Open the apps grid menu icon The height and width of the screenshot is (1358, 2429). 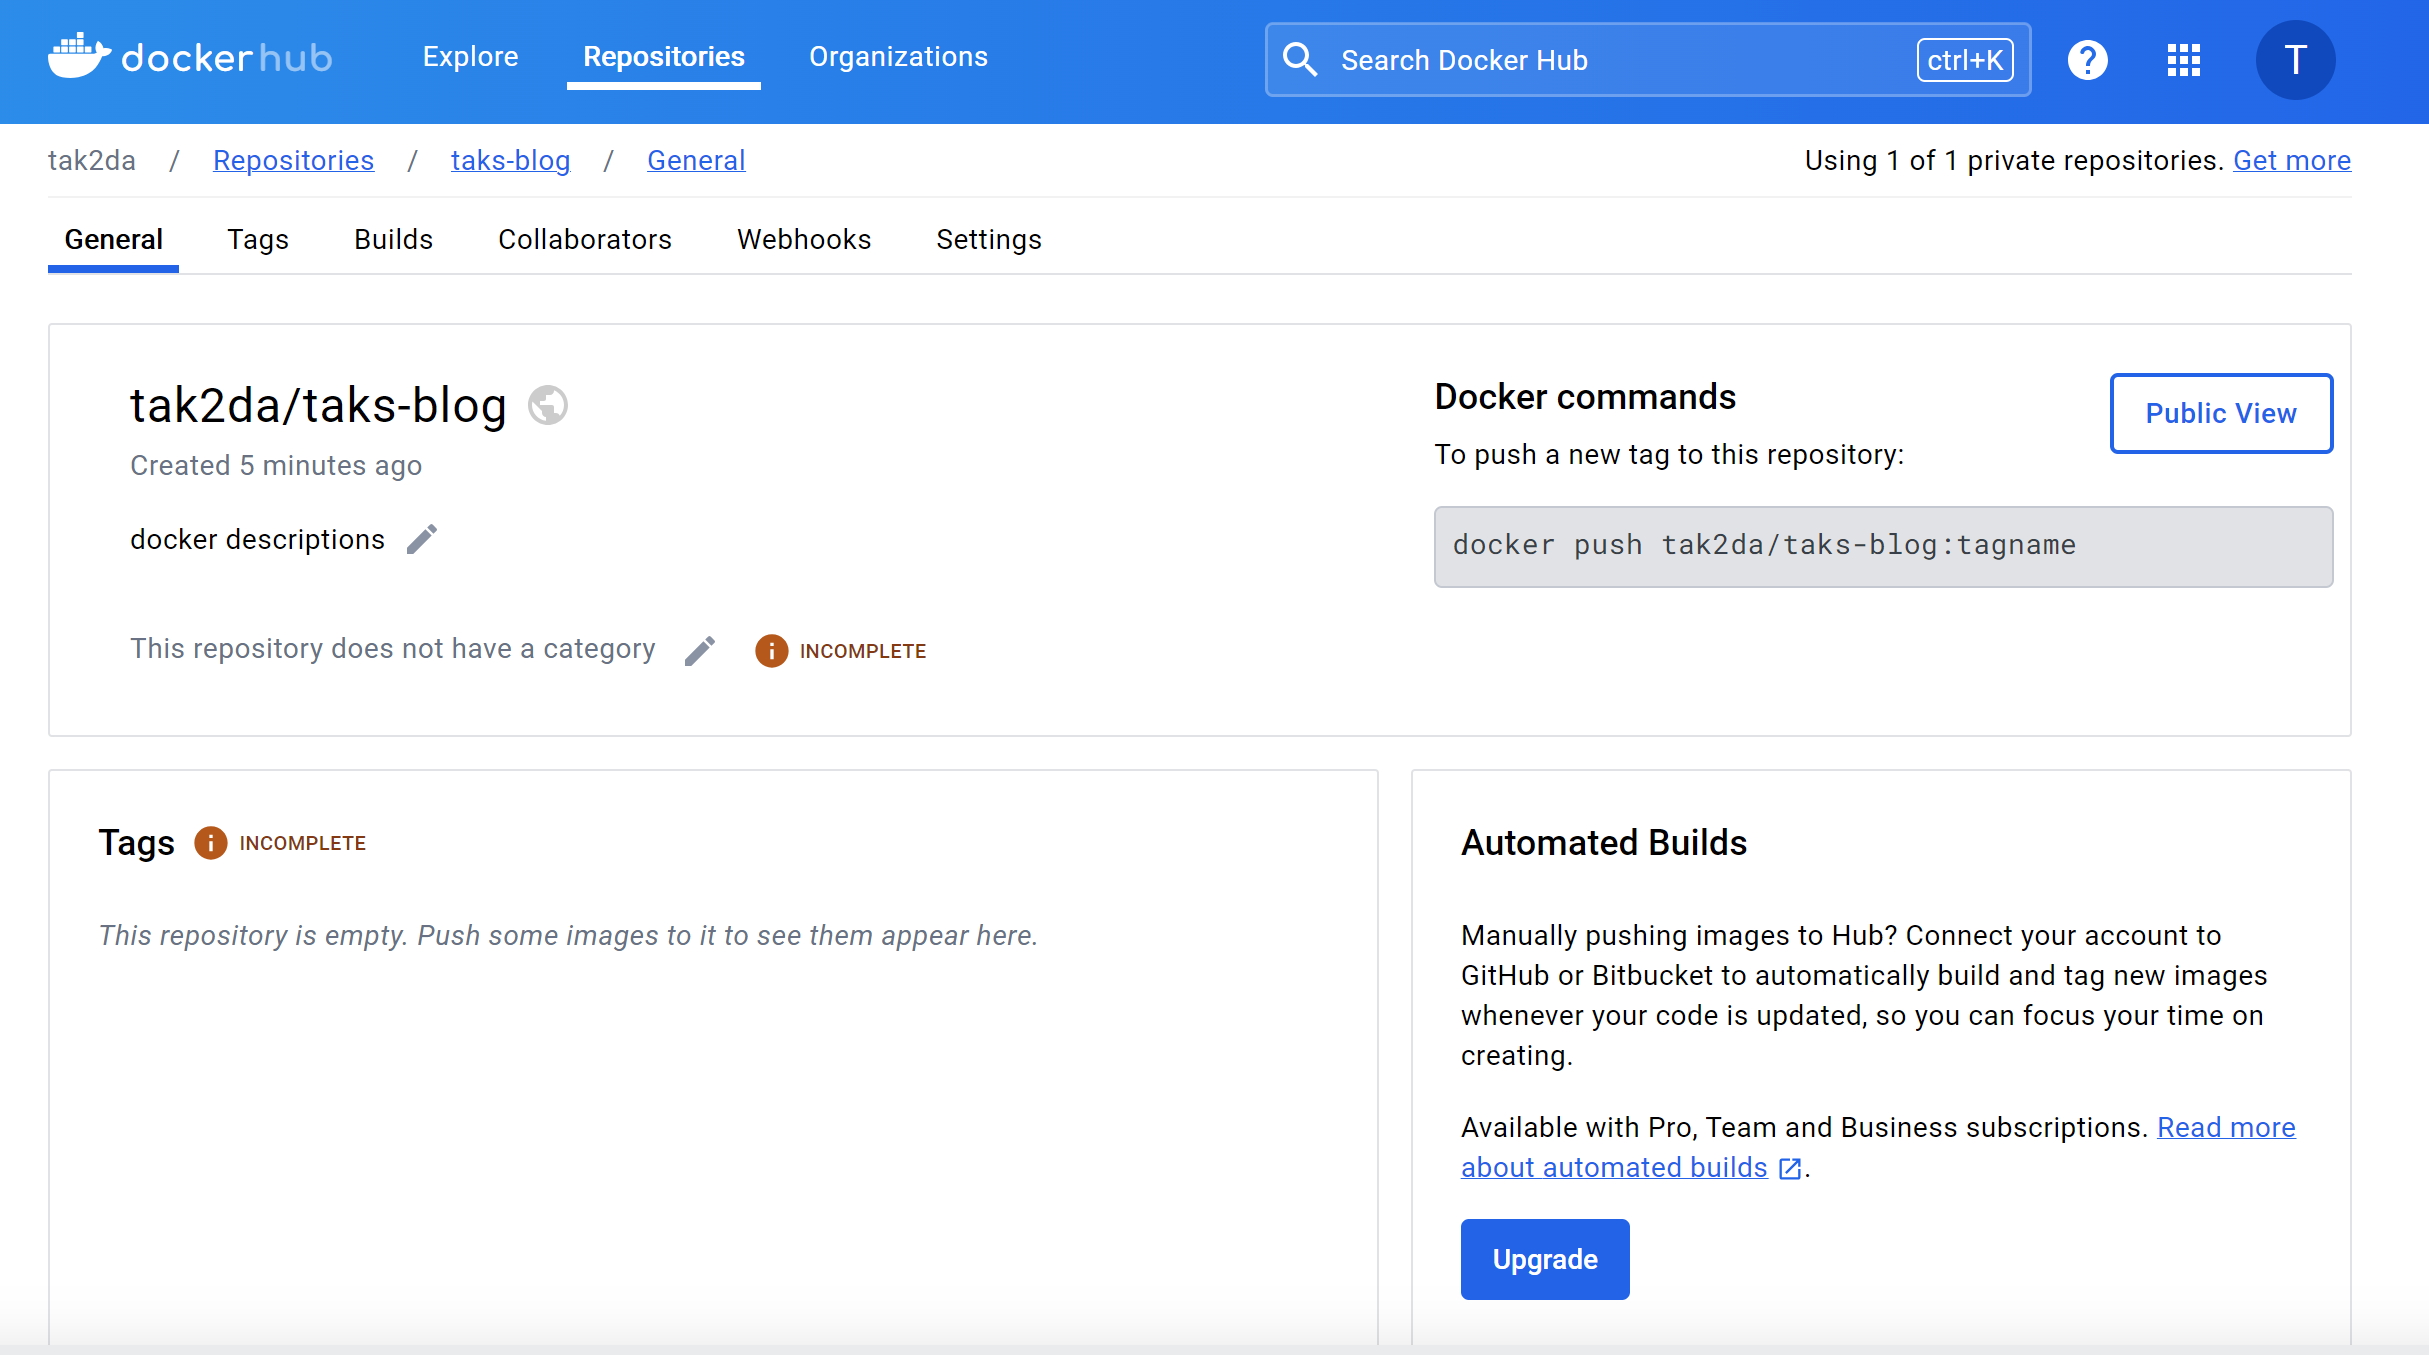coord(2183,60)
